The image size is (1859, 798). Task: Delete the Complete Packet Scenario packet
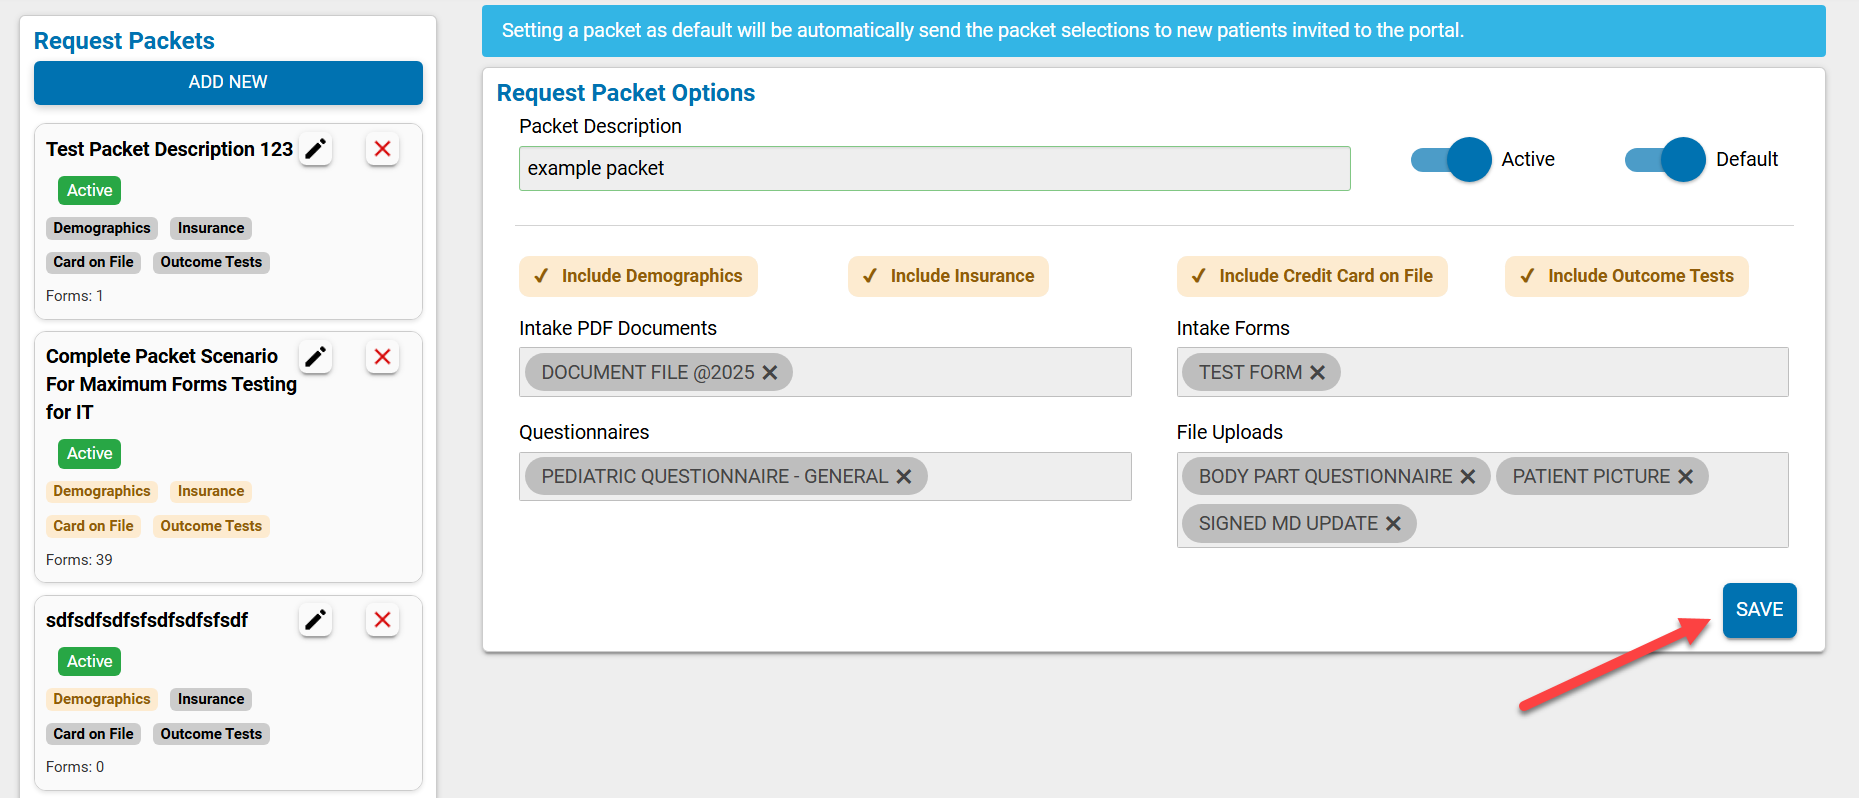tap(381, 356)
